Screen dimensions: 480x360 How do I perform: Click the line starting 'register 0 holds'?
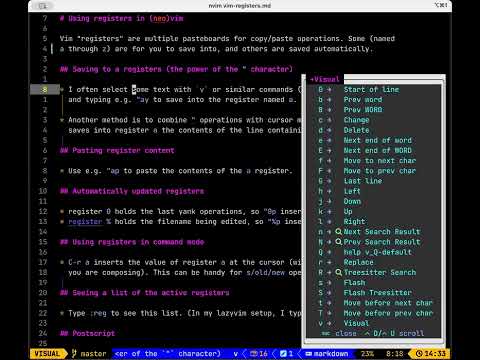pyautogui.click(x=185, y=211)
